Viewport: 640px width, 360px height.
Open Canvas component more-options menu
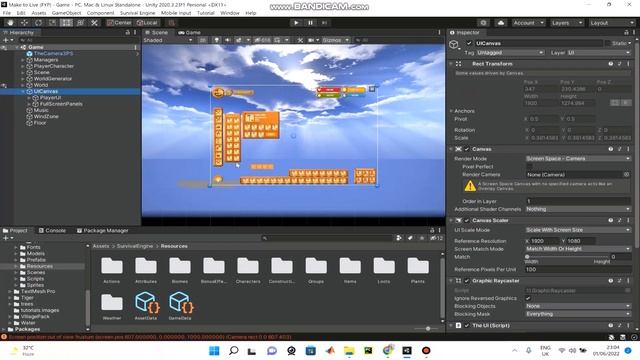coord(628,149)
